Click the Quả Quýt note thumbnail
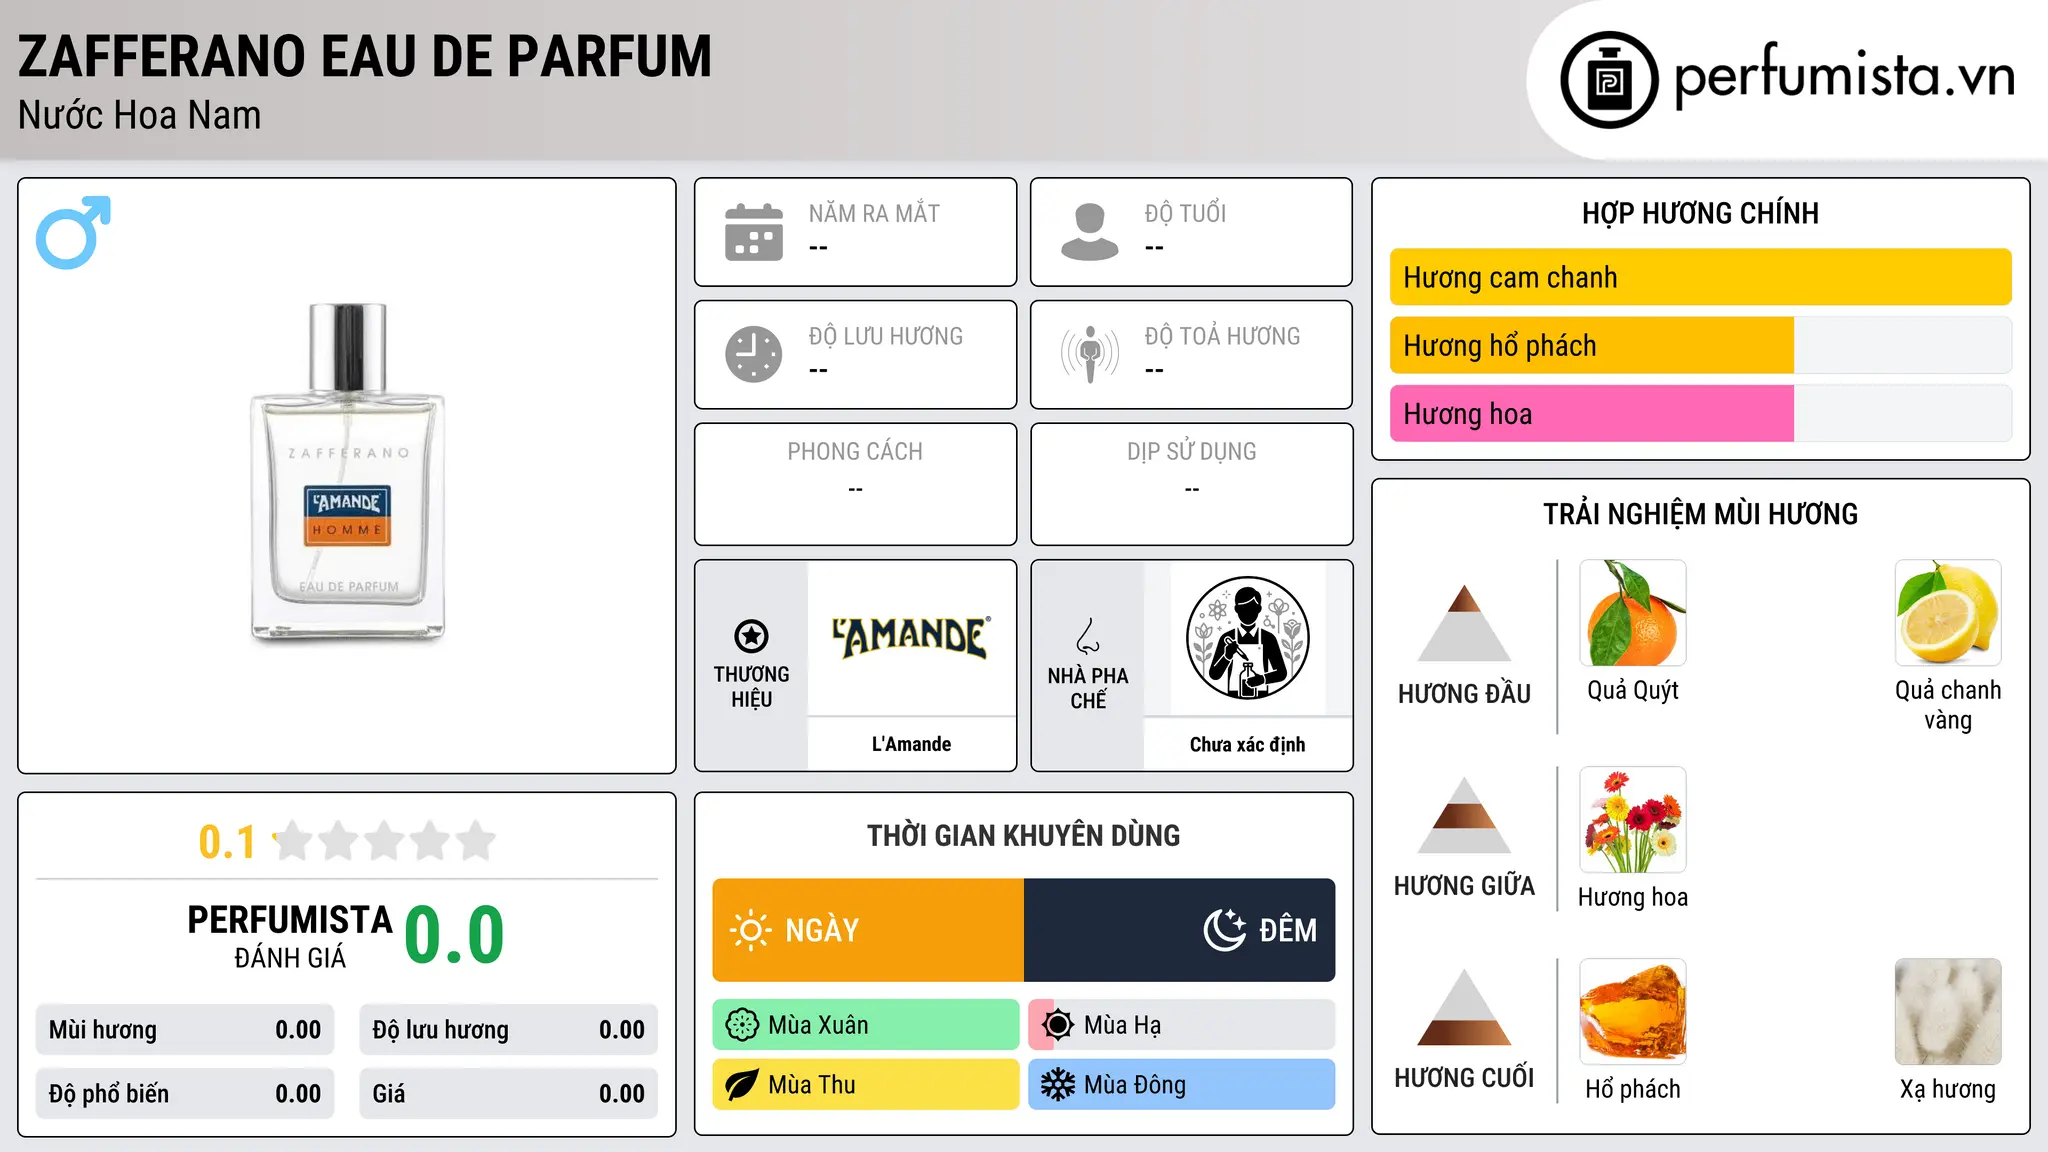 tap(1632, 613)
